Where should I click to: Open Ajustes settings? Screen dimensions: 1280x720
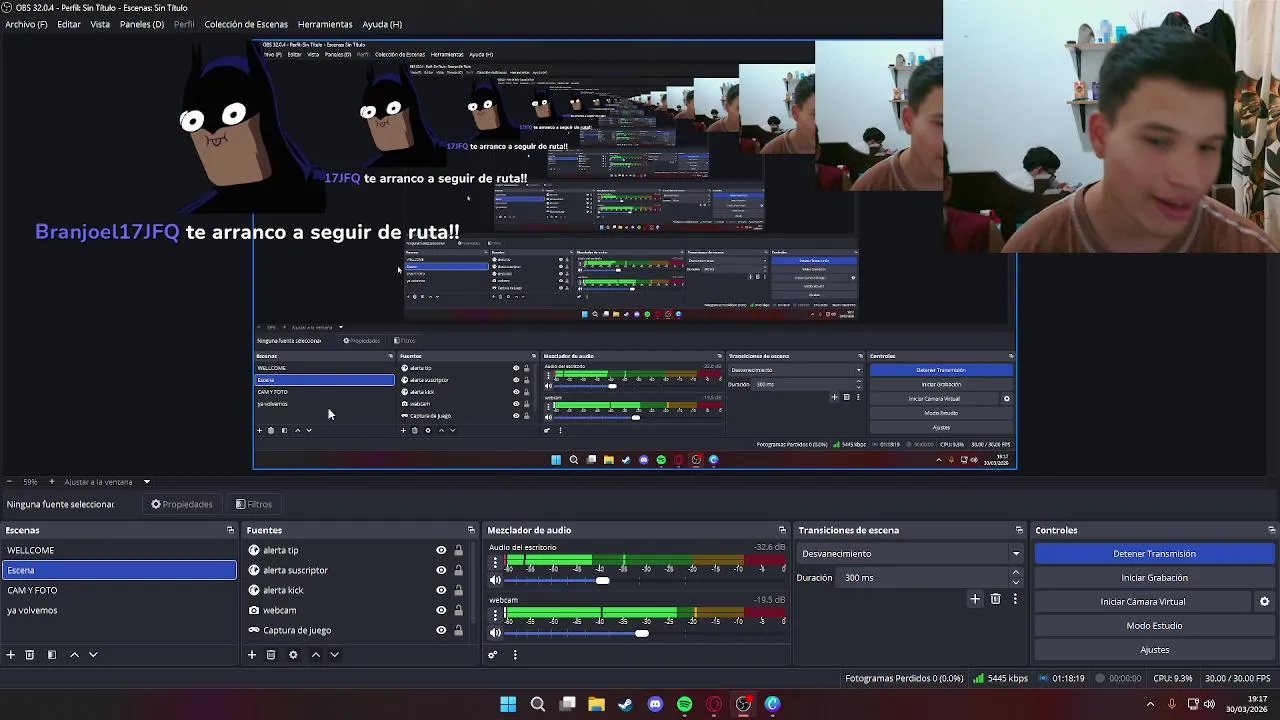(1154, 650)
